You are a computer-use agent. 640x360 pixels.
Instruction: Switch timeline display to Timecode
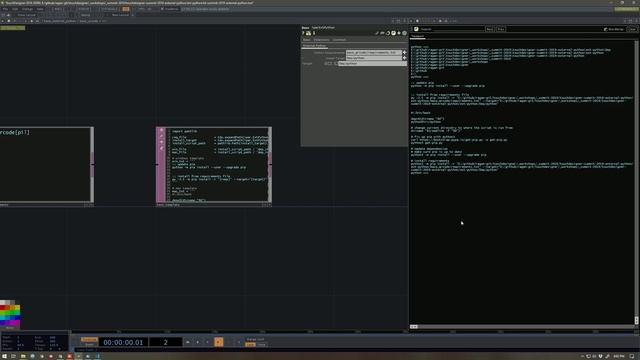coord(89,339)
